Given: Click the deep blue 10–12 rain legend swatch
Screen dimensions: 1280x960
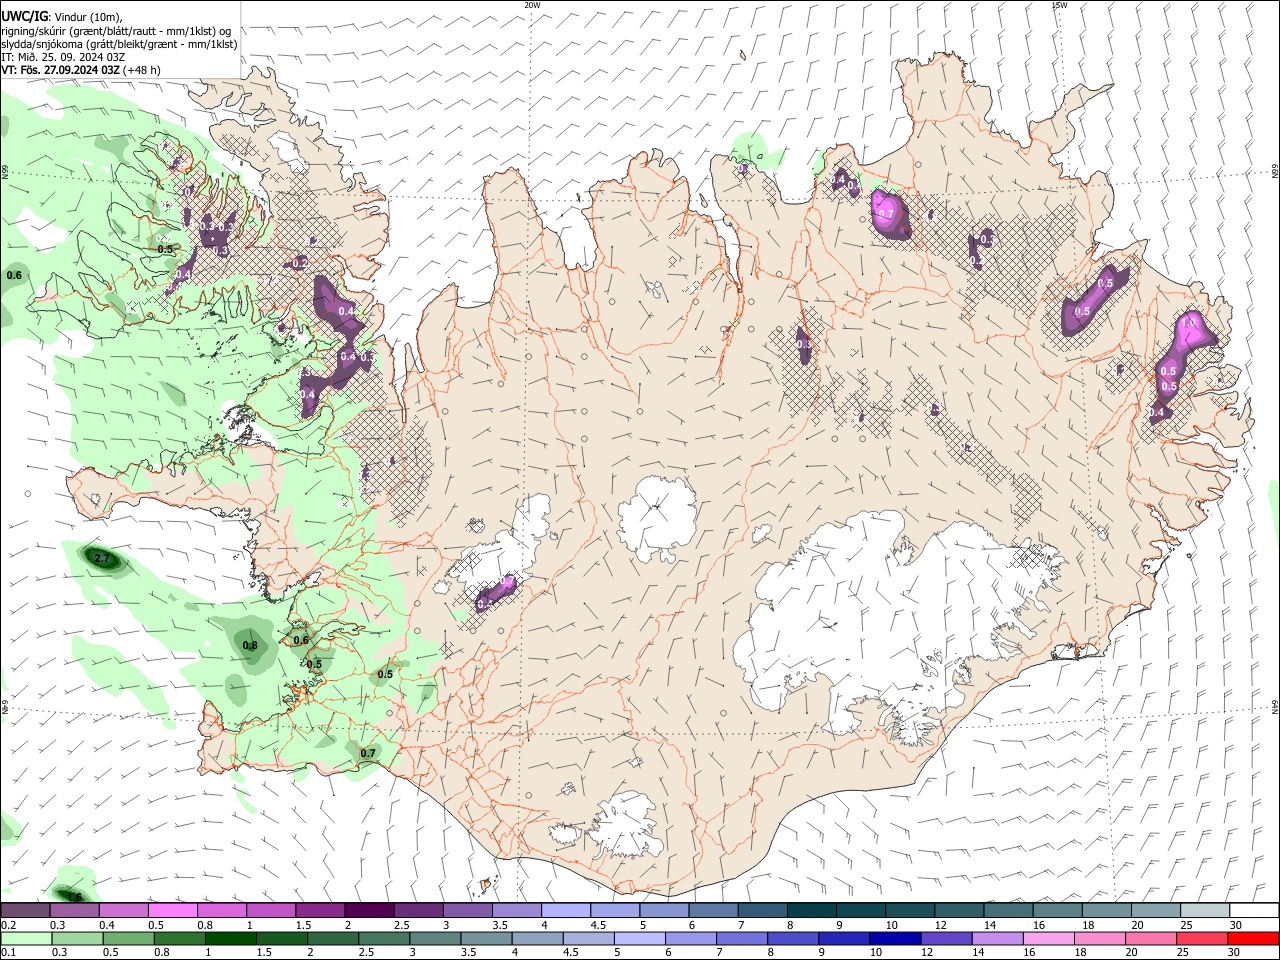Looking at the screenshot, I should coord(896,938).
